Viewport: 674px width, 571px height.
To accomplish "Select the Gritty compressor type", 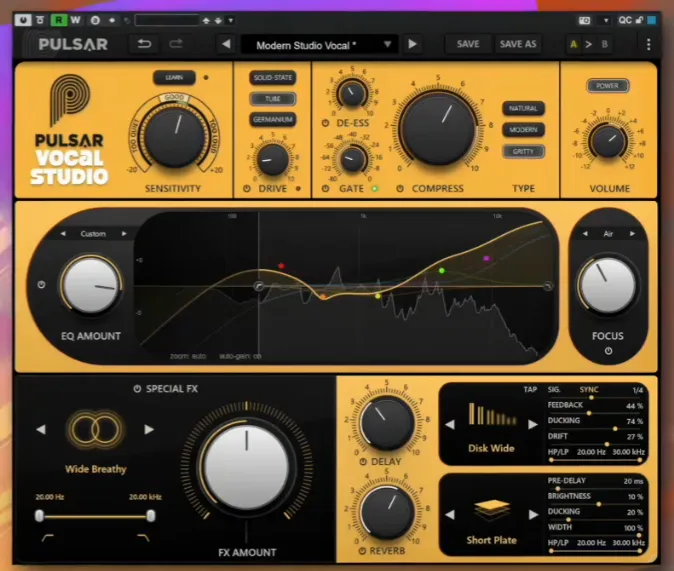I will [523, 151].
